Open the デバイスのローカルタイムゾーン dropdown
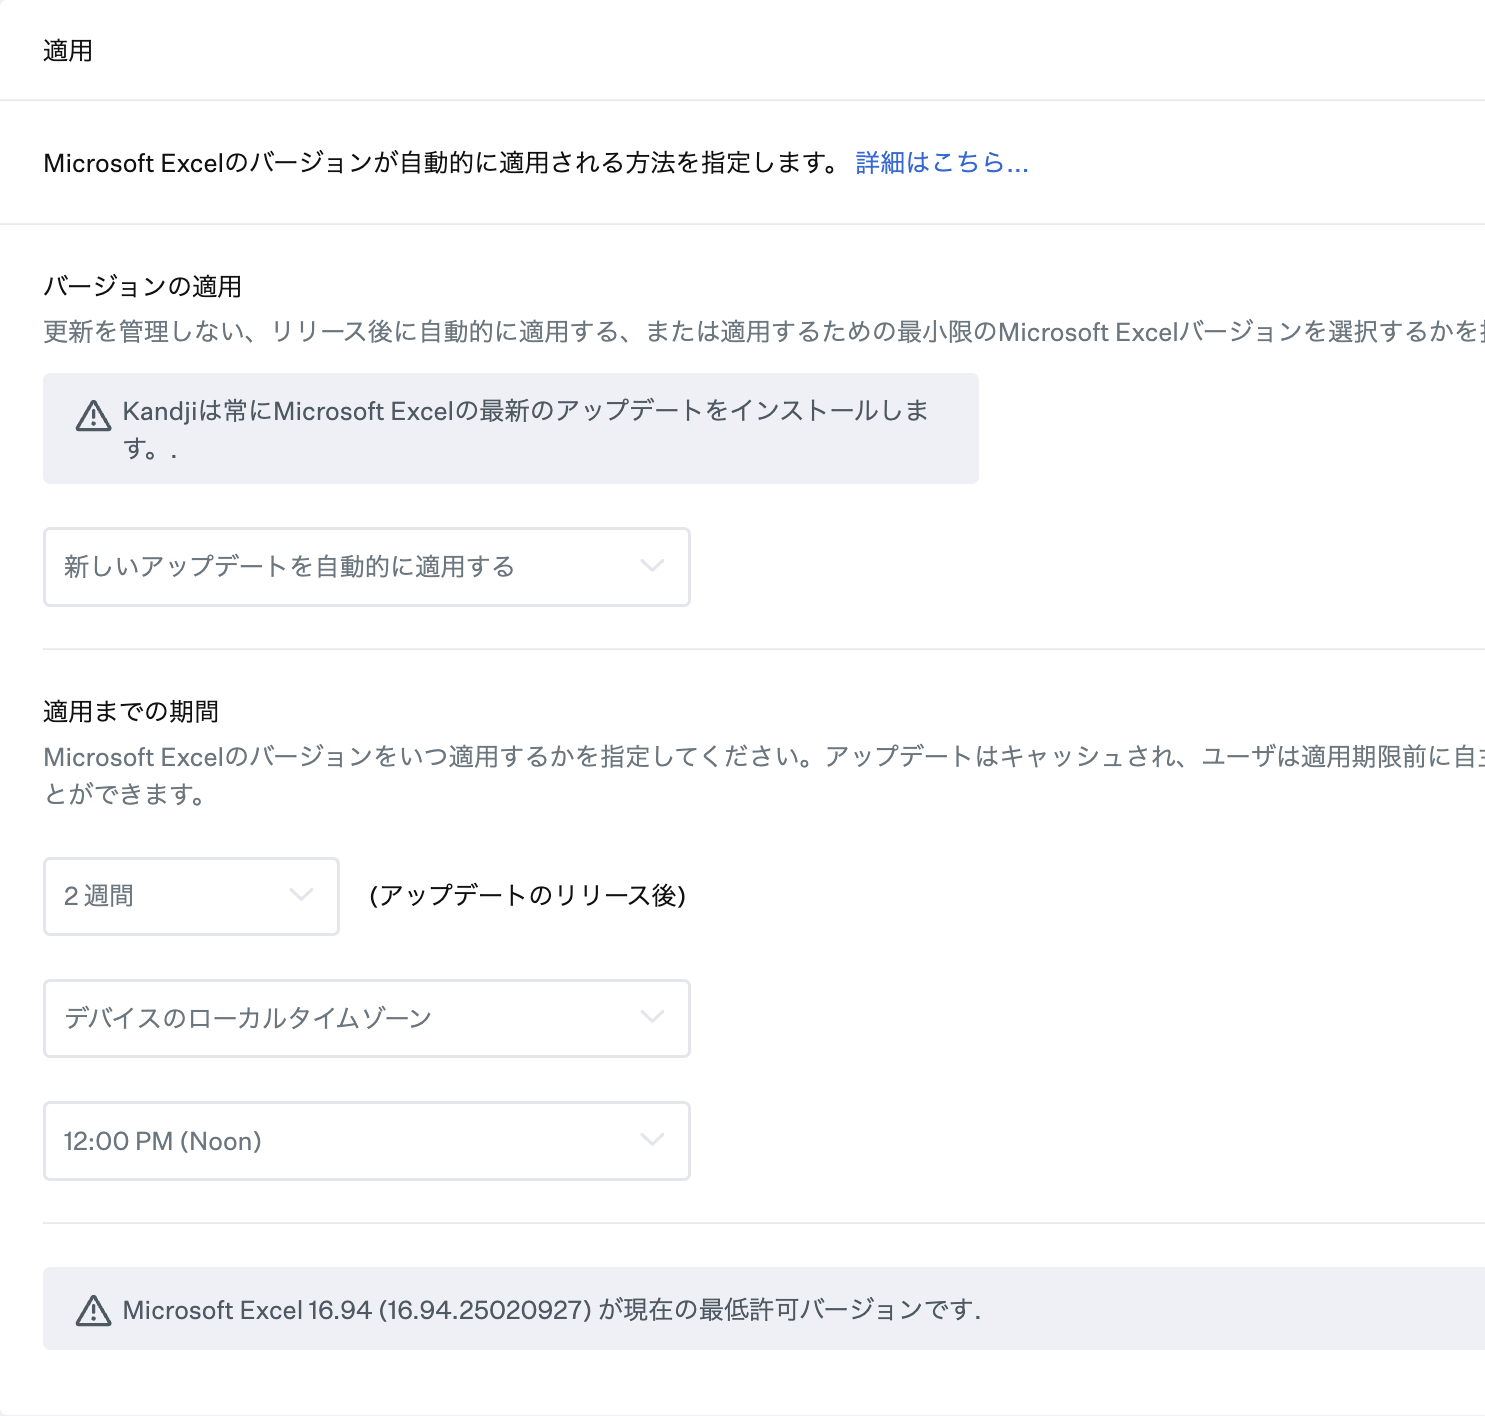This screenshot has width=1485, height=1416. pyautogui.click(x=367, y=1018)
